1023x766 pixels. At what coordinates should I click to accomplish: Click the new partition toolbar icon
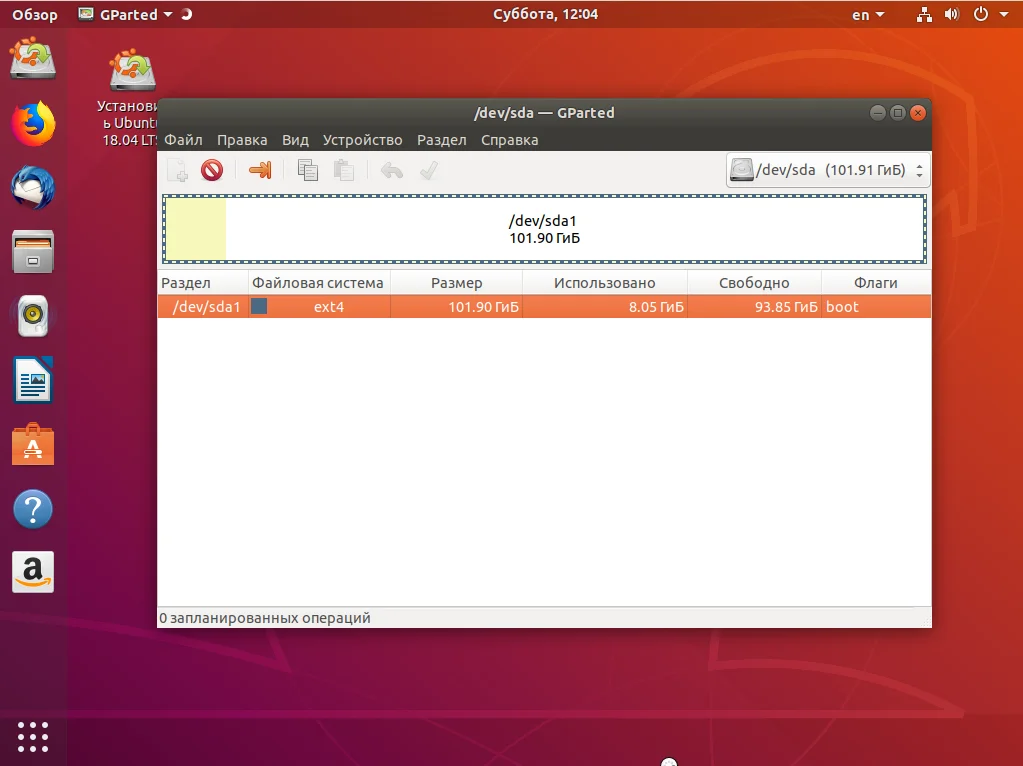click(177, 171)
